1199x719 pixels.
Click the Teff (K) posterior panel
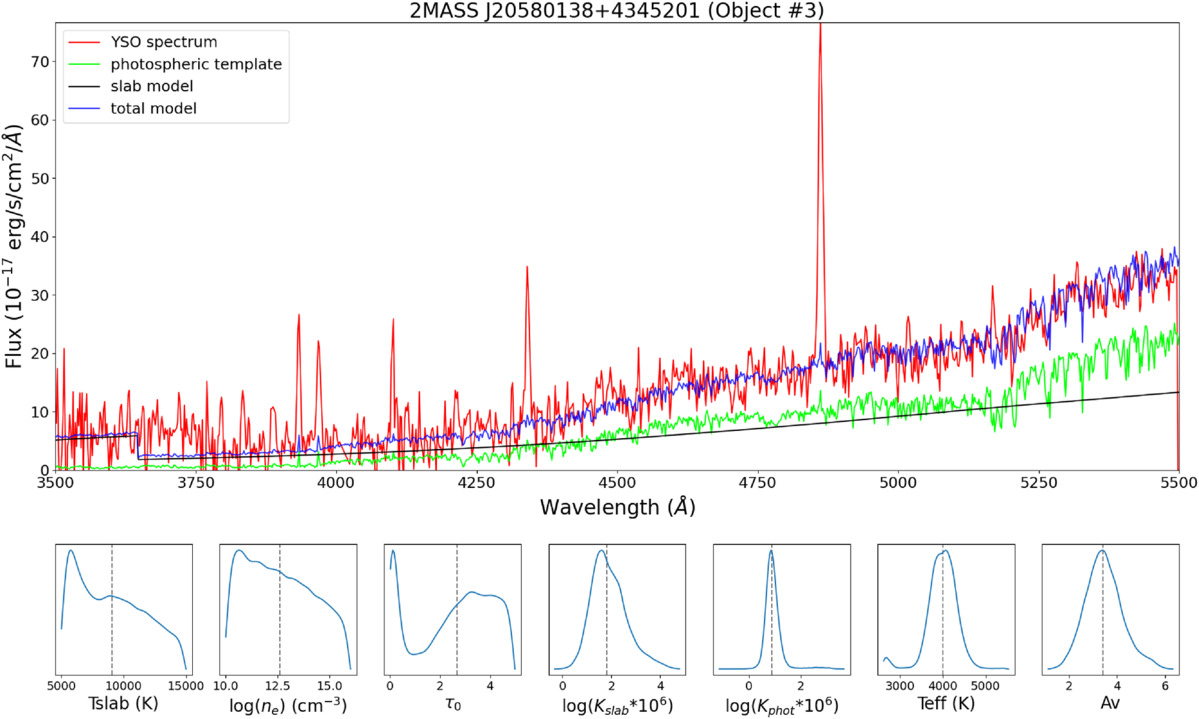click(x=946, y=610)
